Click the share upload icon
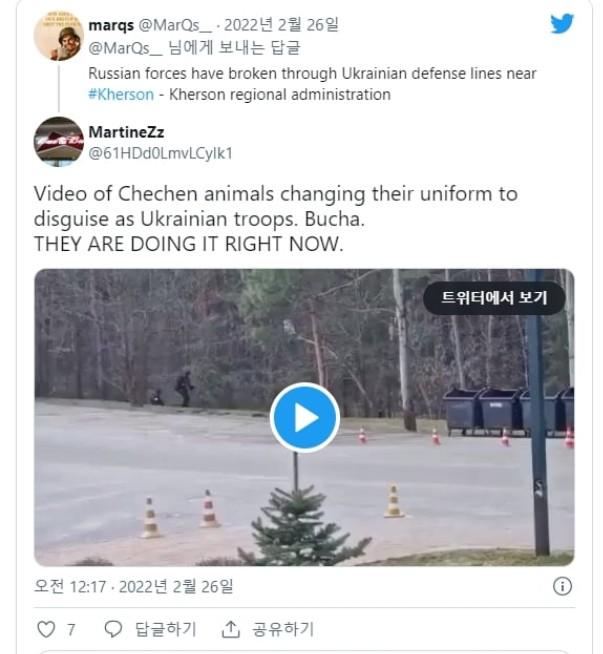This screenshot has width=603, height=654. (x=230, y=629)
